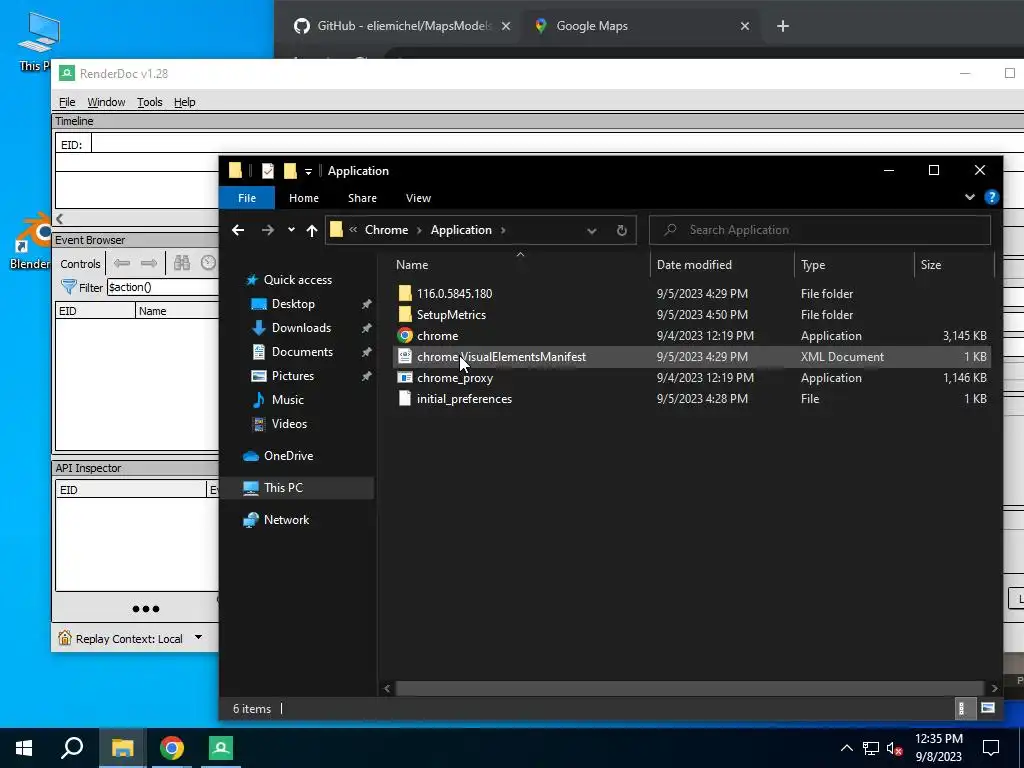This screenshot has width=1024, height=768.
Task: Click RenderDoc icon in taskbar
Action: coord(221,748)
